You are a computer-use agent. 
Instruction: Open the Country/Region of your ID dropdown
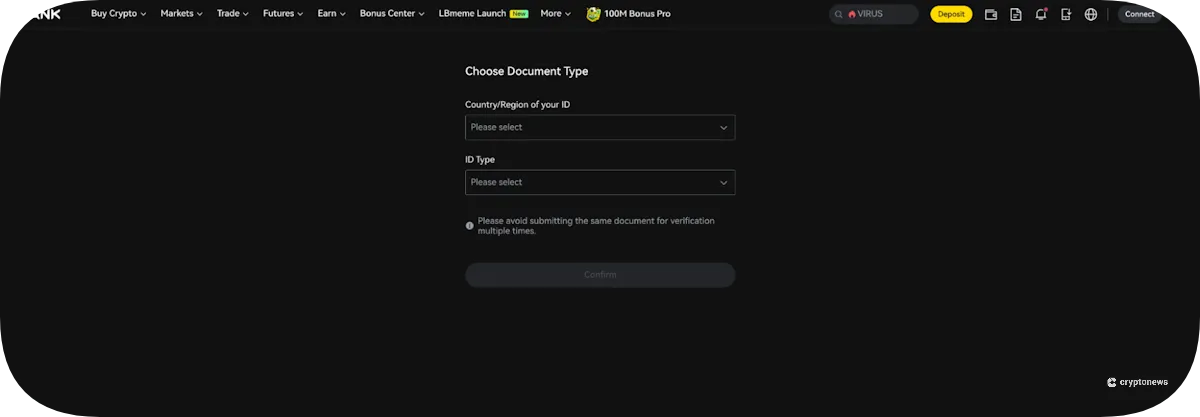[x=600, y=127]
